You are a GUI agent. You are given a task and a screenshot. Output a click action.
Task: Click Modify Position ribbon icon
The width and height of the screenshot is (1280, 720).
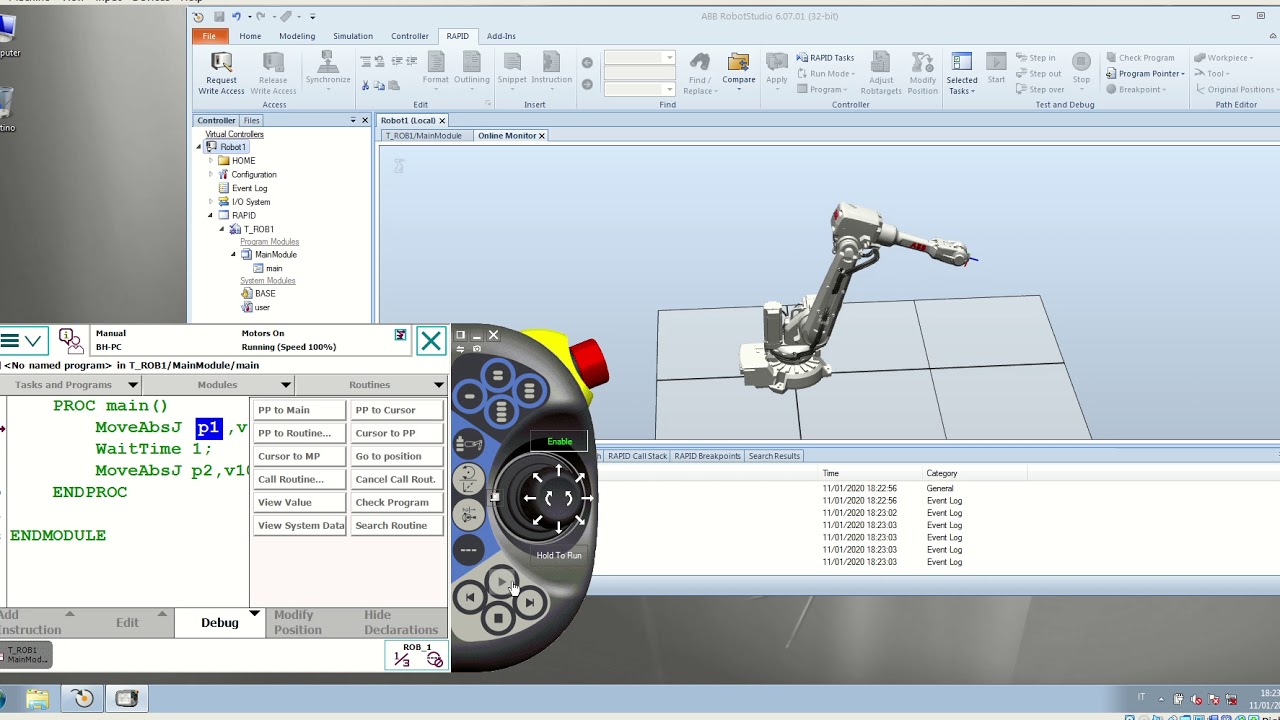923,73
